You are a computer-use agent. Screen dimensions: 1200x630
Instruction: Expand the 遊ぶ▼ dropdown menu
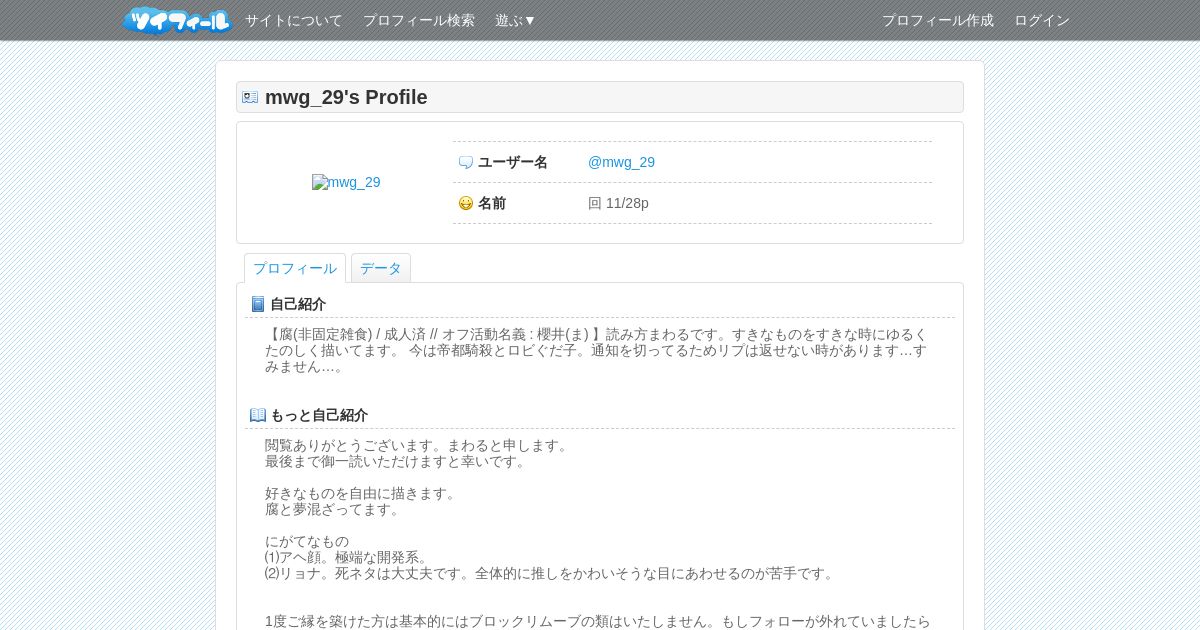(516, 20)
